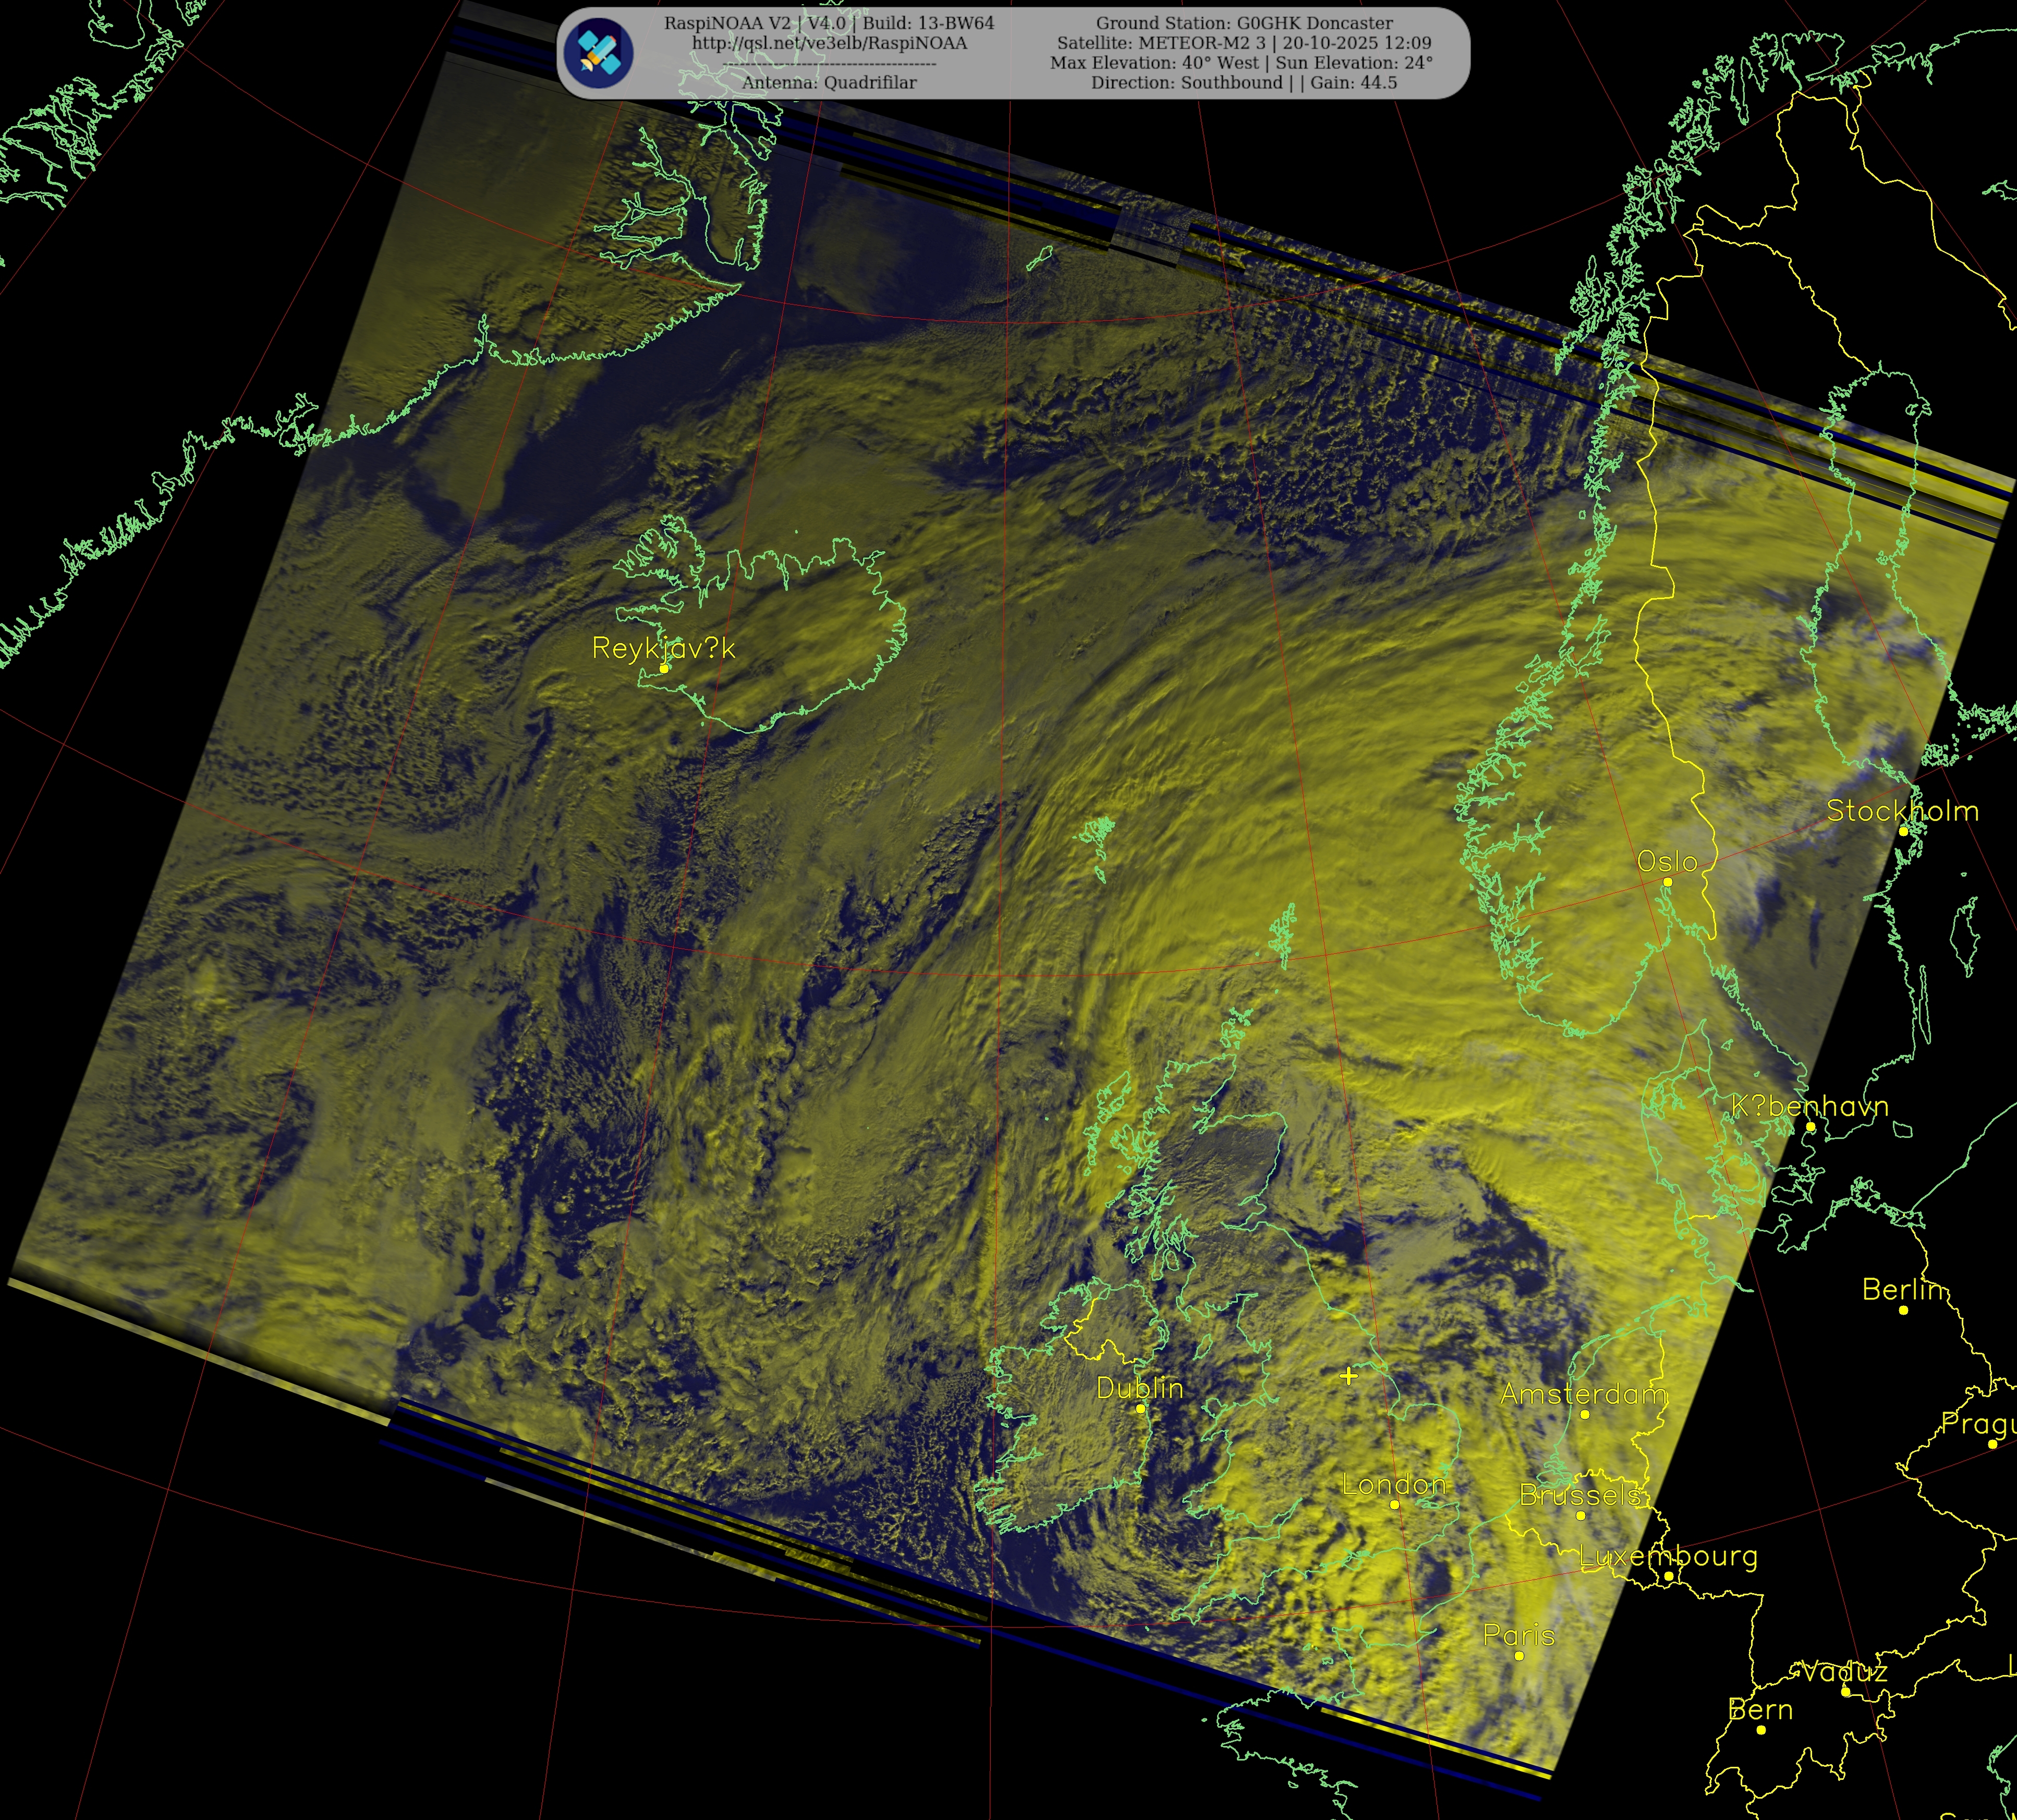Click the yellow ground station cross marker
The width and height of the screenshot is (2017, 1820).
(1348, 1376)
